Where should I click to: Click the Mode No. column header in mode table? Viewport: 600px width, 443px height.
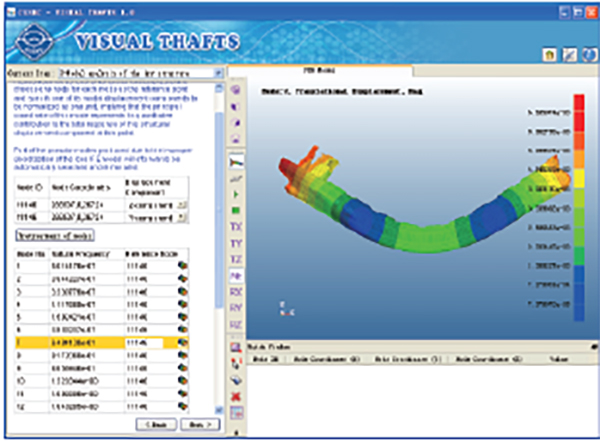(31, 254)
